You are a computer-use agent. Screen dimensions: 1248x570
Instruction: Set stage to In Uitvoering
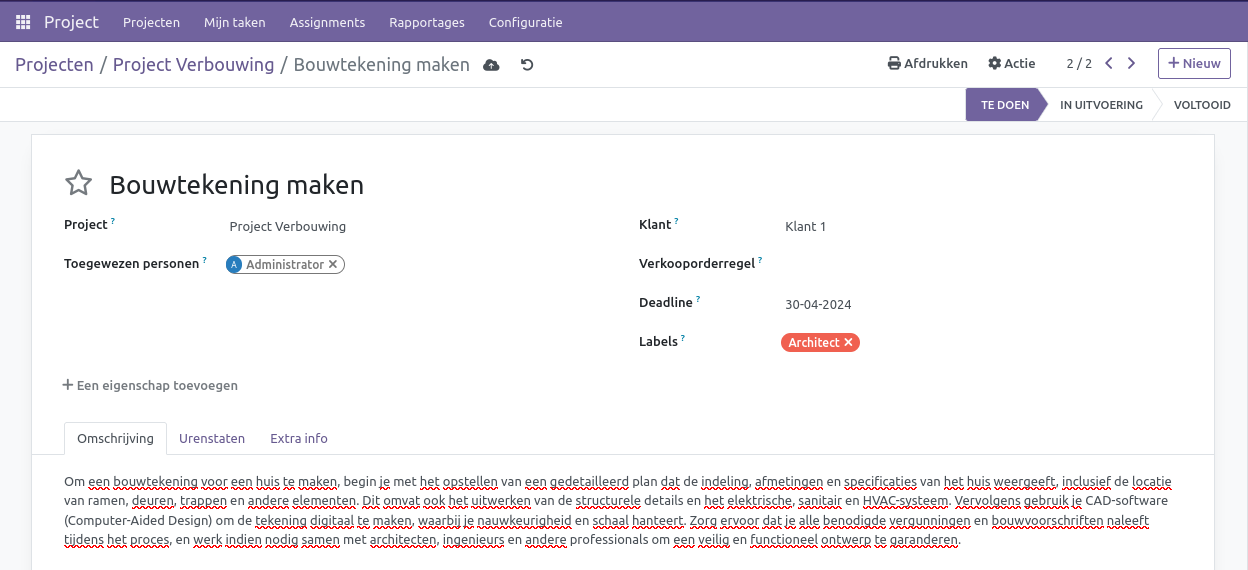1101,105
